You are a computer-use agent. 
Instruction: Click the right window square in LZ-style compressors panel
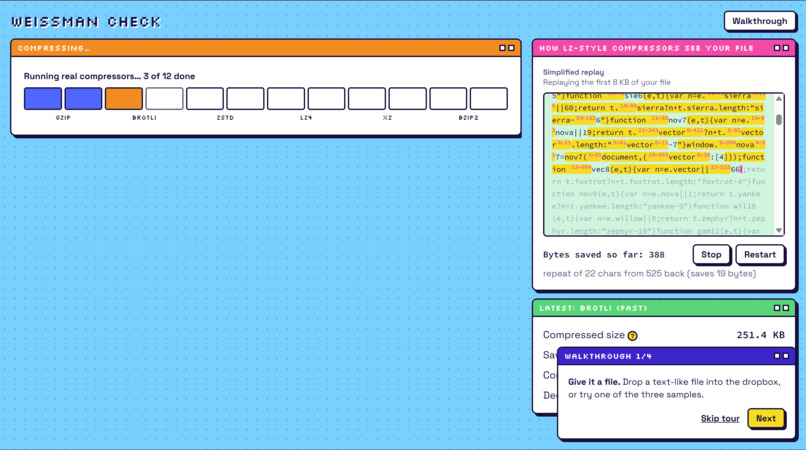785,48
